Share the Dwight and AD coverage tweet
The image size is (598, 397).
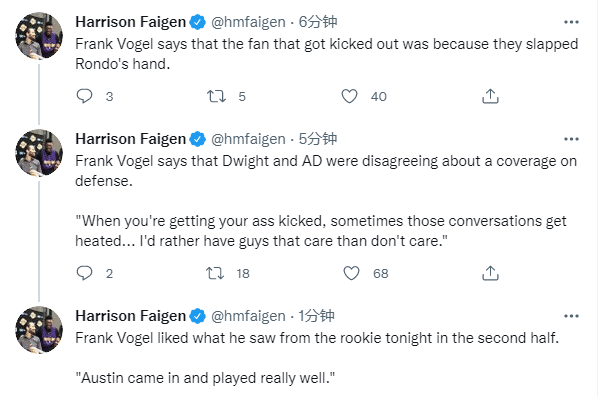coord(490,273)
